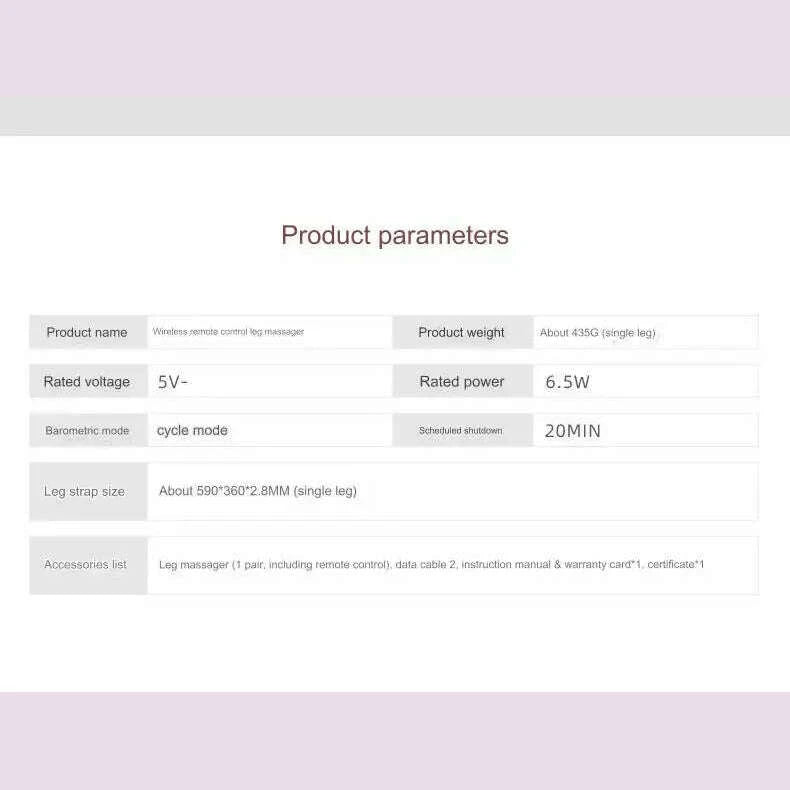Click the "6.5W" power value
Screen dimensions: 790x790
(567, 382)
